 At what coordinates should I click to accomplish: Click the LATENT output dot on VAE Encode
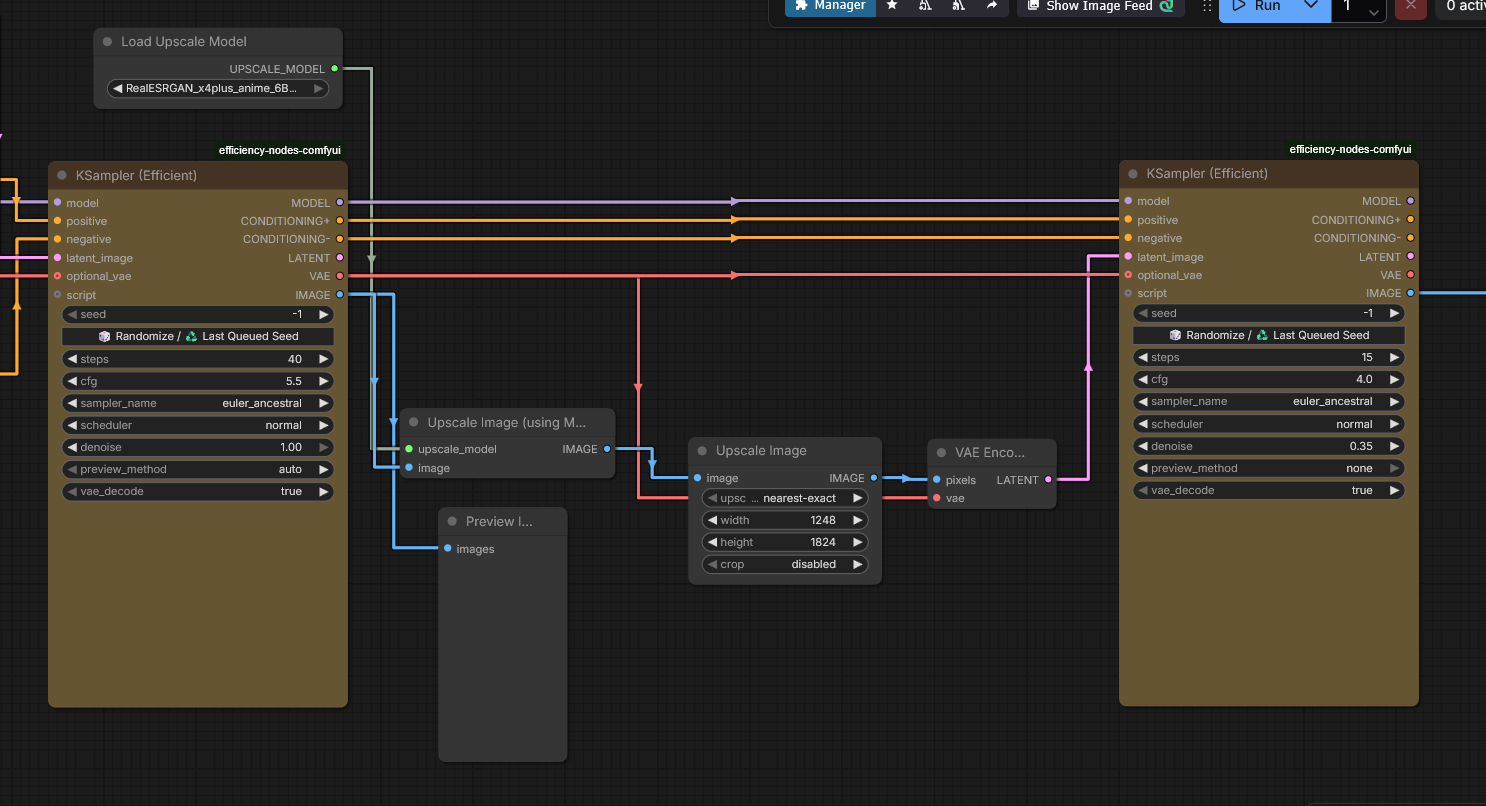(x=1048, y=480)
